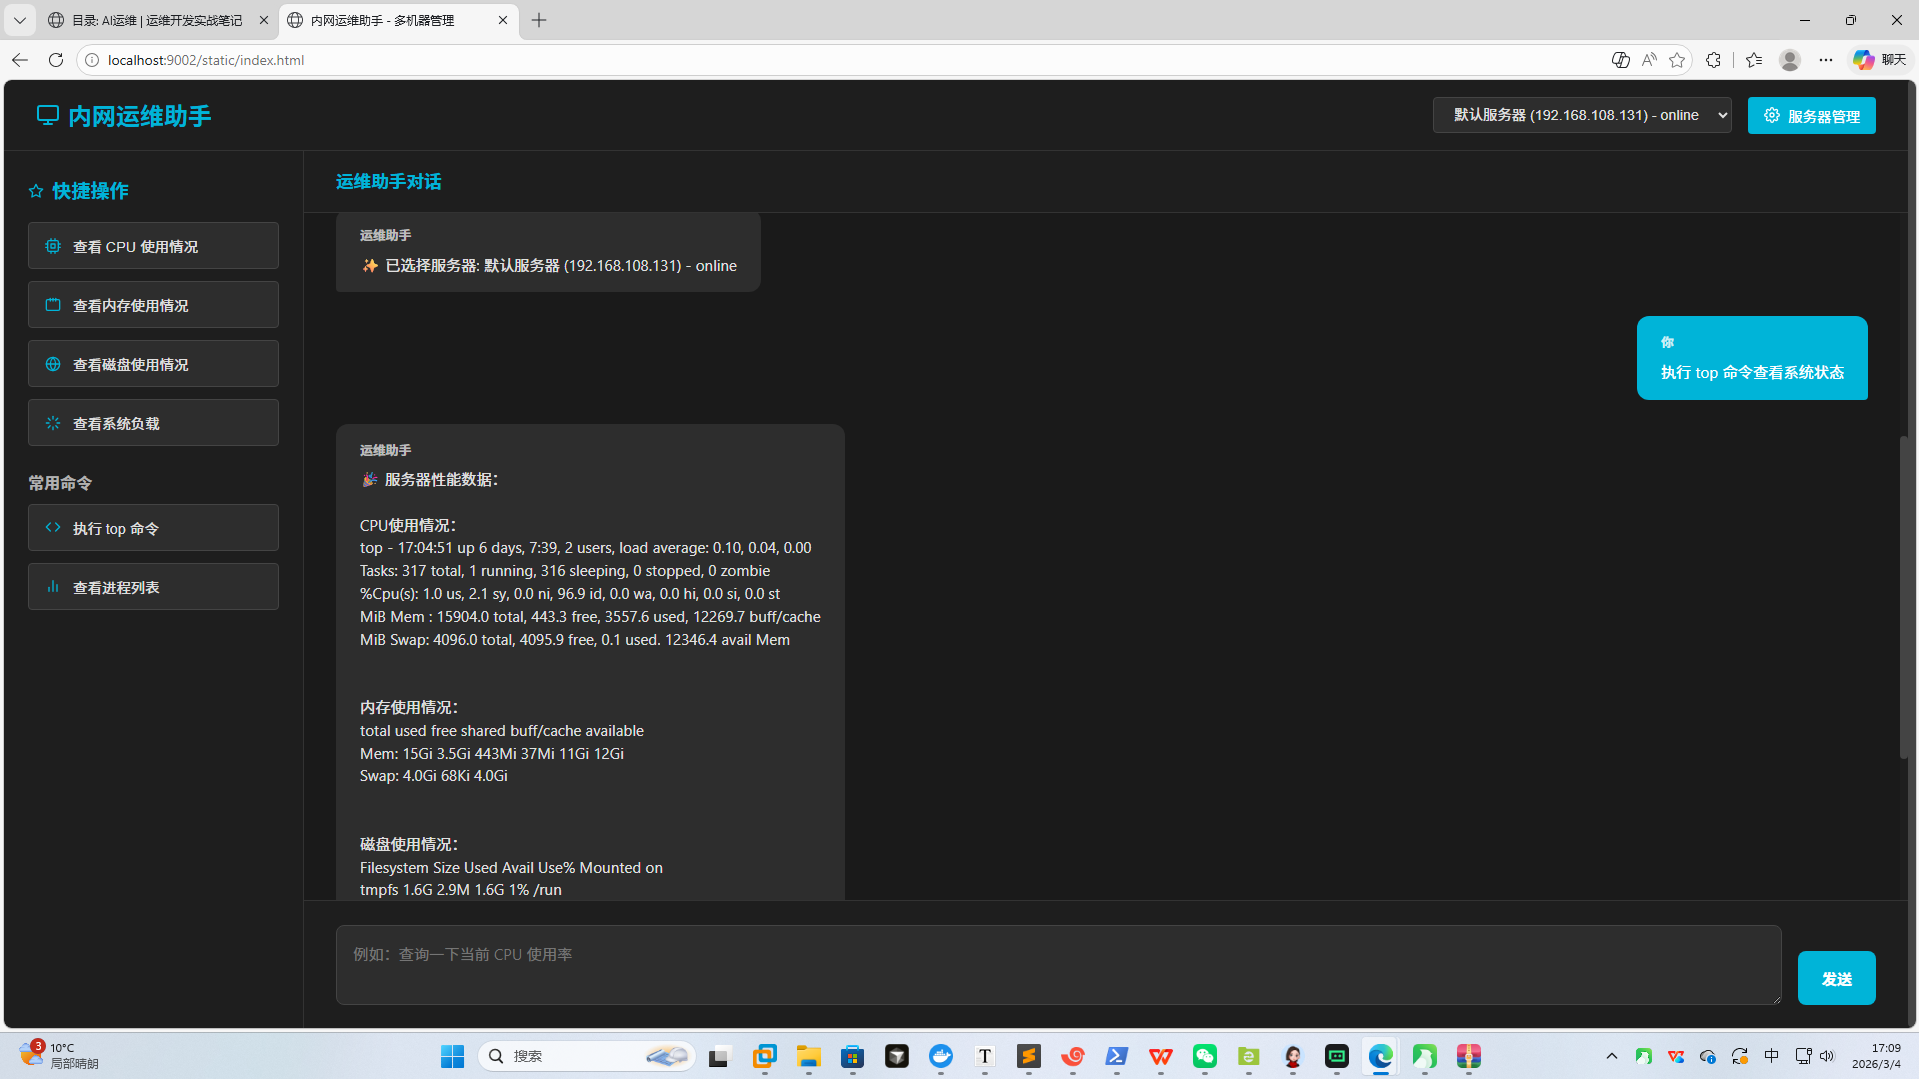
Task: Open 查看进程列表 command
Action: point(153,587)
